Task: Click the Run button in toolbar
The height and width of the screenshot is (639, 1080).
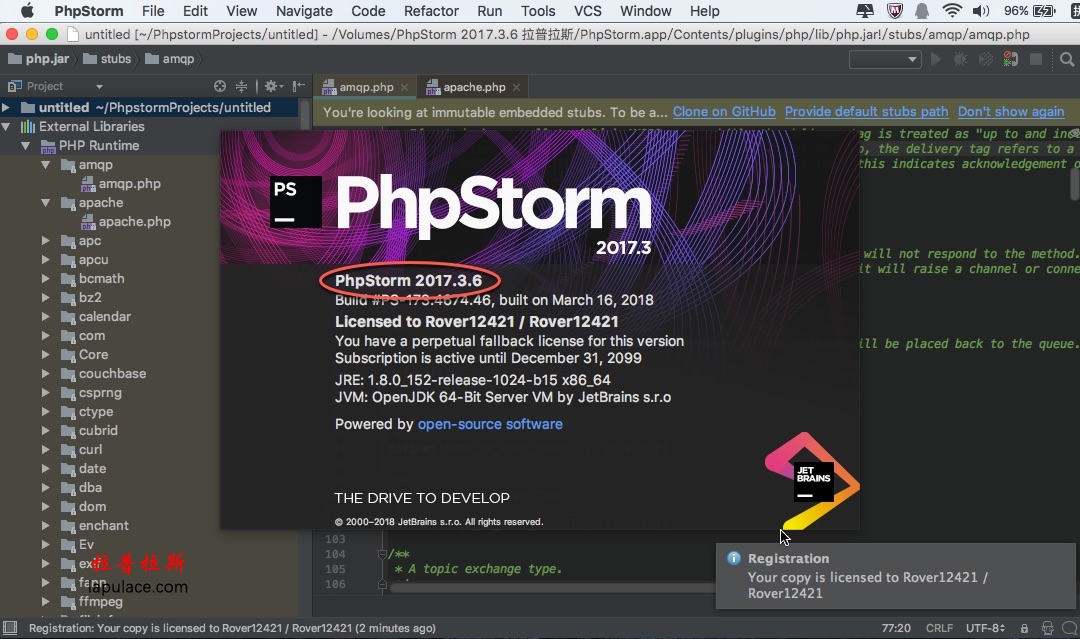Action: pyautogui.click(x=936, y=59)
